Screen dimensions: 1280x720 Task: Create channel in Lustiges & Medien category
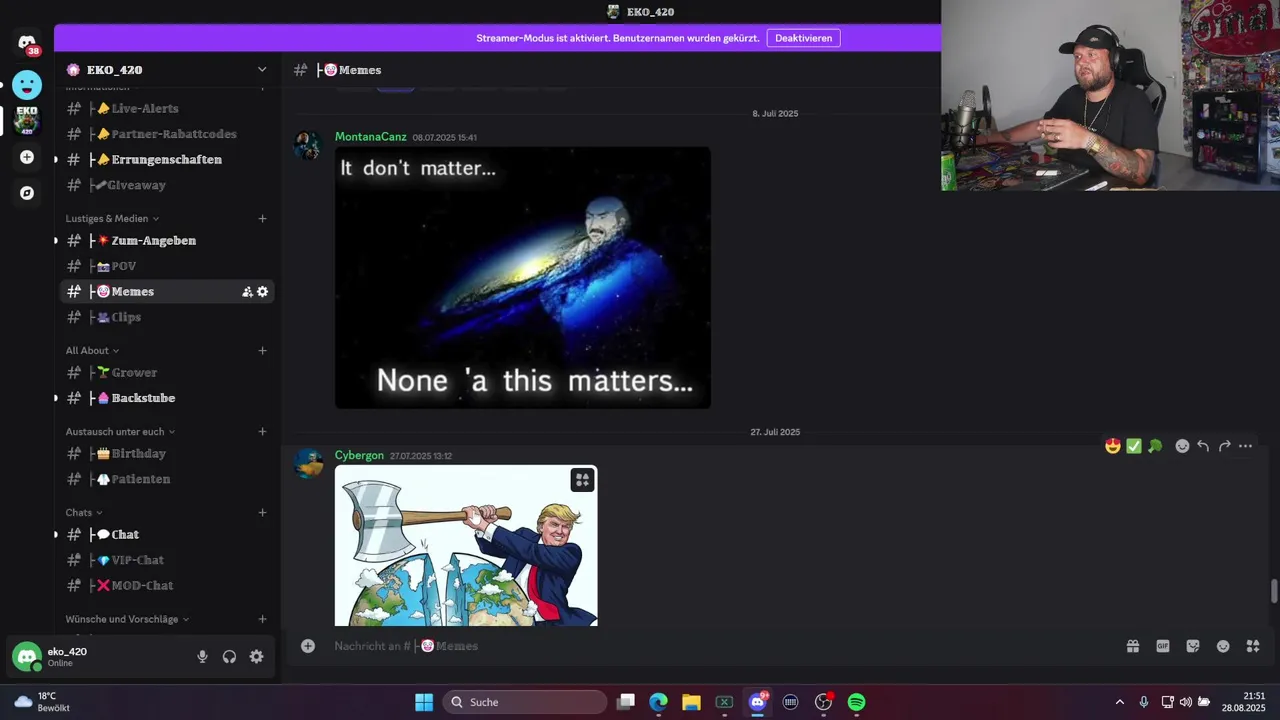263,218
